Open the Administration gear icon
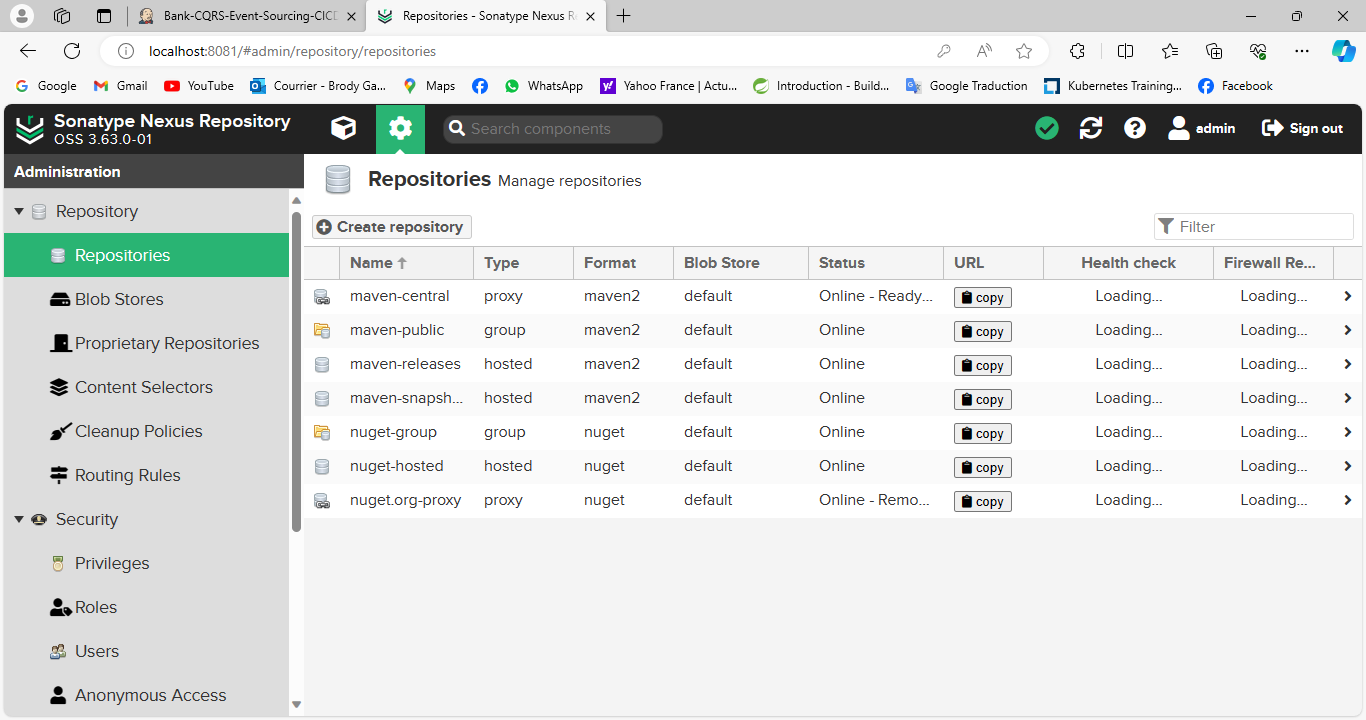The image size is (1366, 720). [400, 128]
